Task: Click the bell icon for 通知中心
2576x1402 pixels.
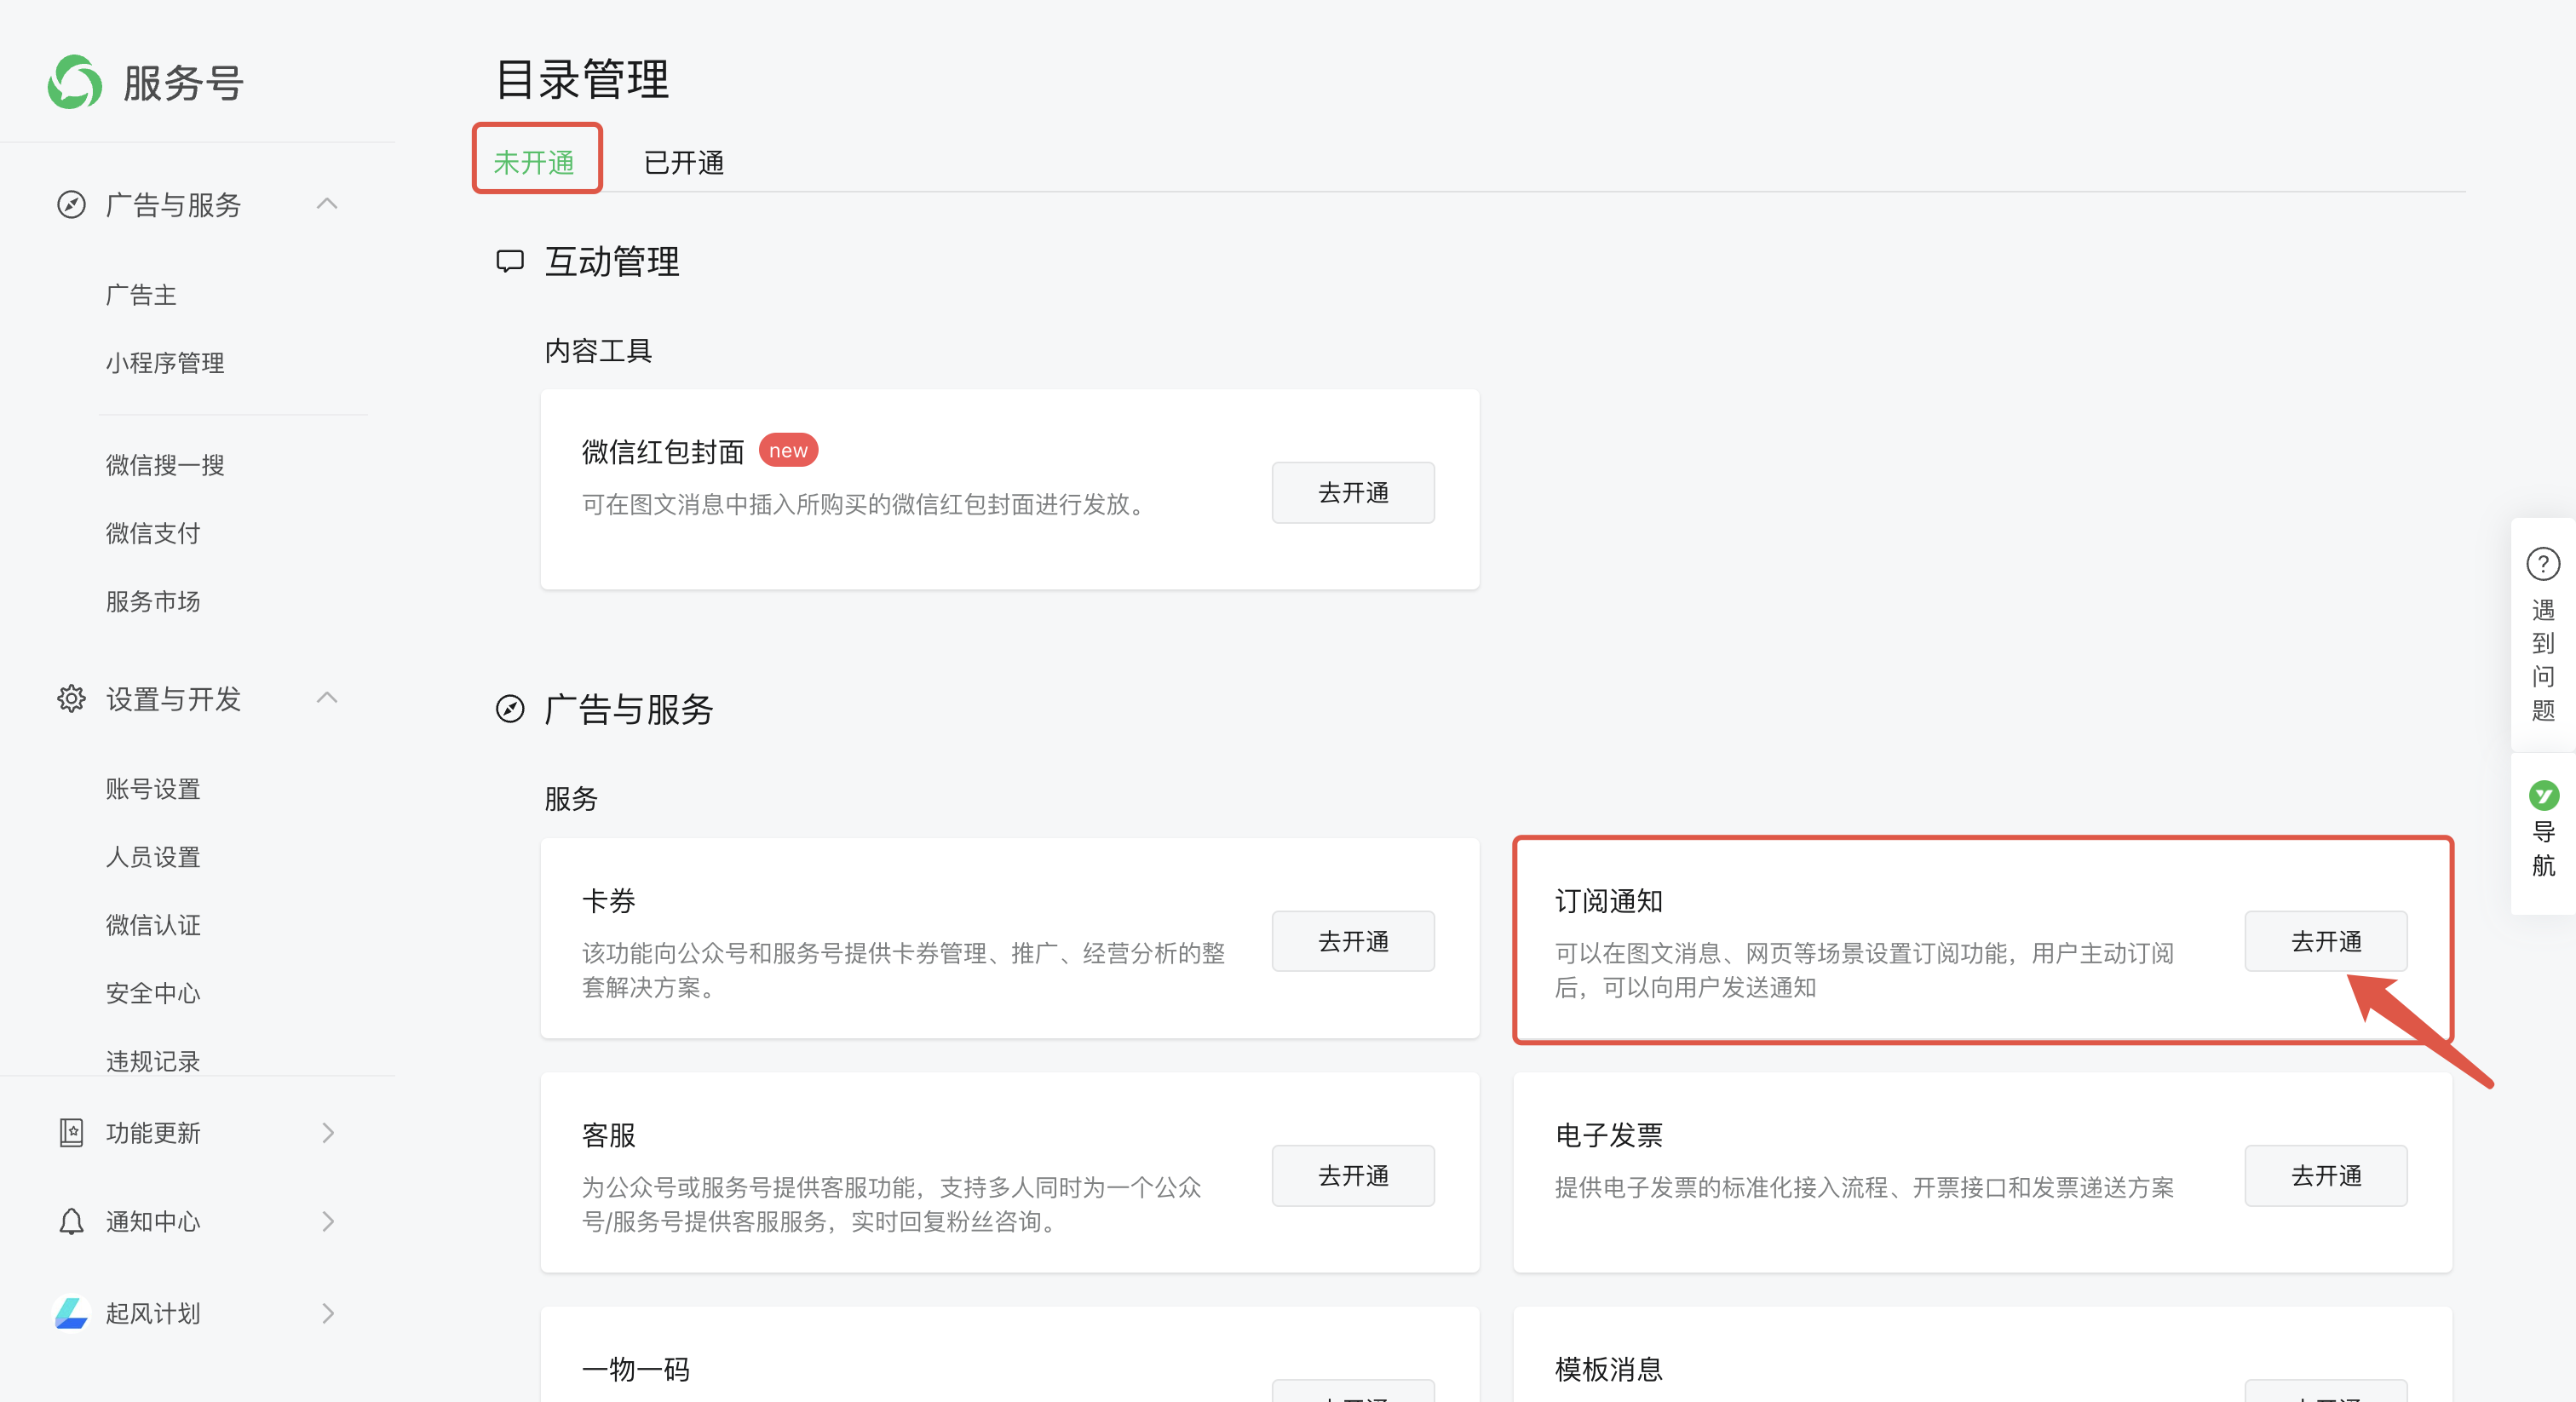Action: click(71, 1221)
